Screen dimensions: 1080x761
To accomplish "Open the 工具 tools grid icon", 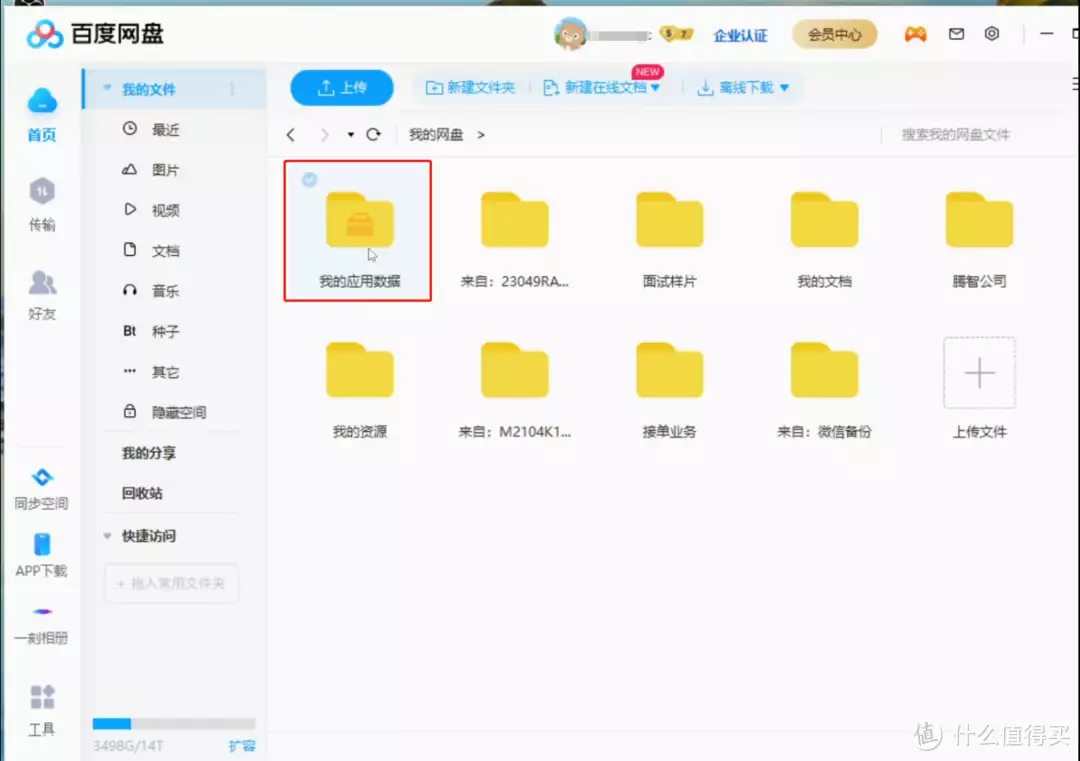I will (42, 697).
